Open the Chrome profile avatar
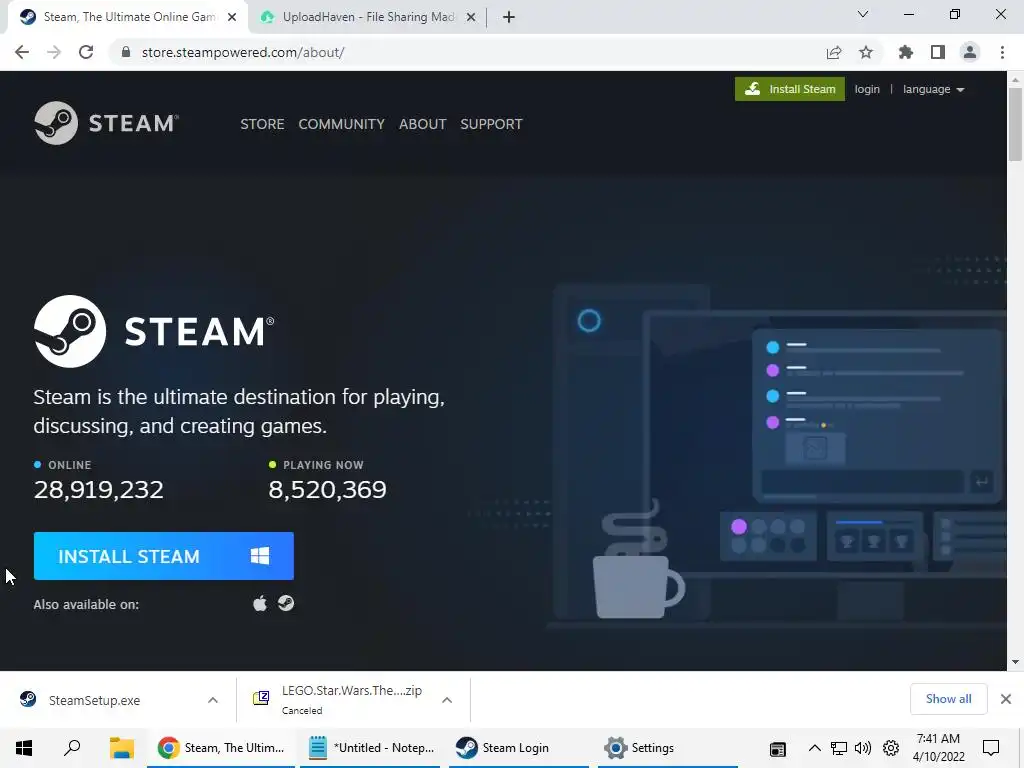1024x768 pixels. (x=970, y=52)
